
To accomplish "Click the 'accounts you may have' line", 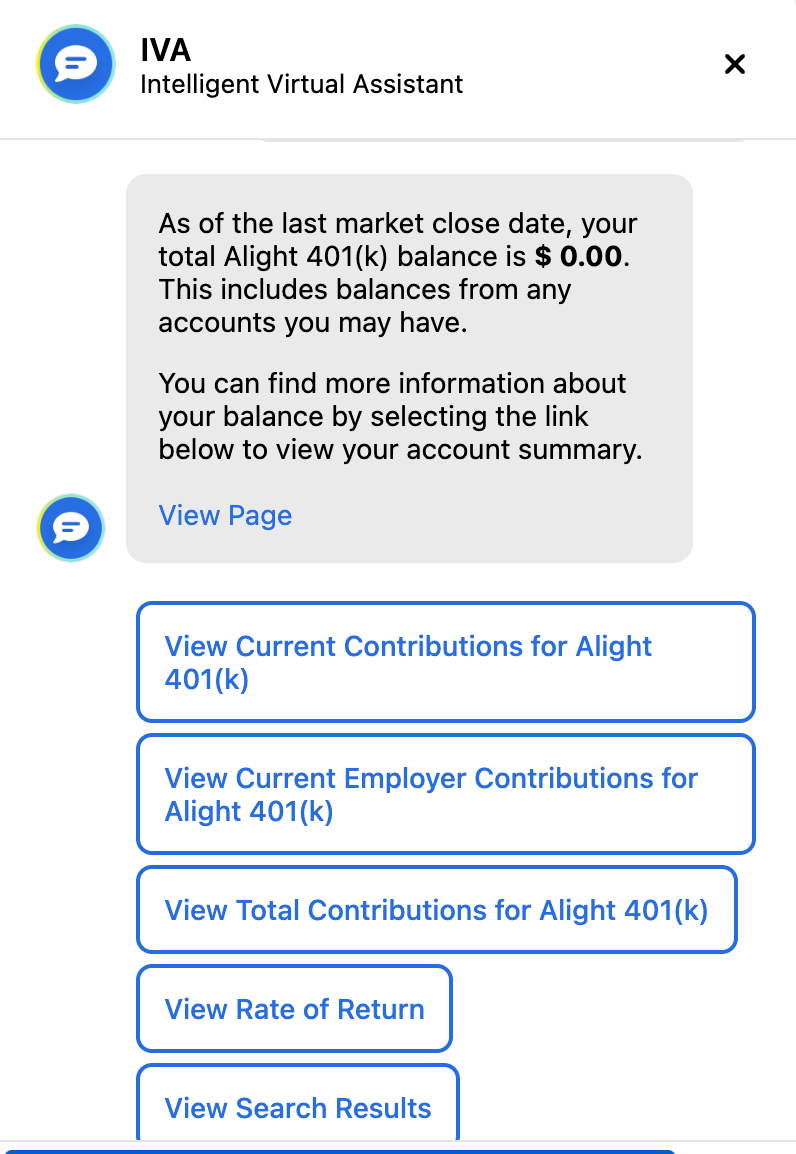I will [x=312, y=324].
